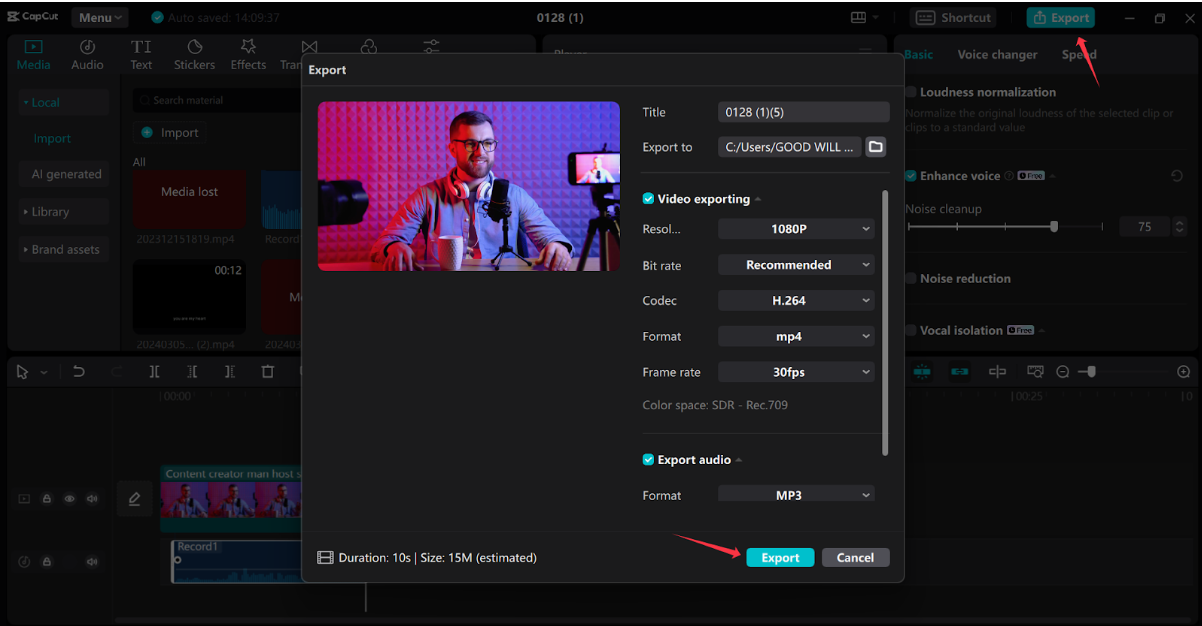The image size is (1202, 626).
Task: Open the Codec H.264 dropdown
Action: (796, 301)
